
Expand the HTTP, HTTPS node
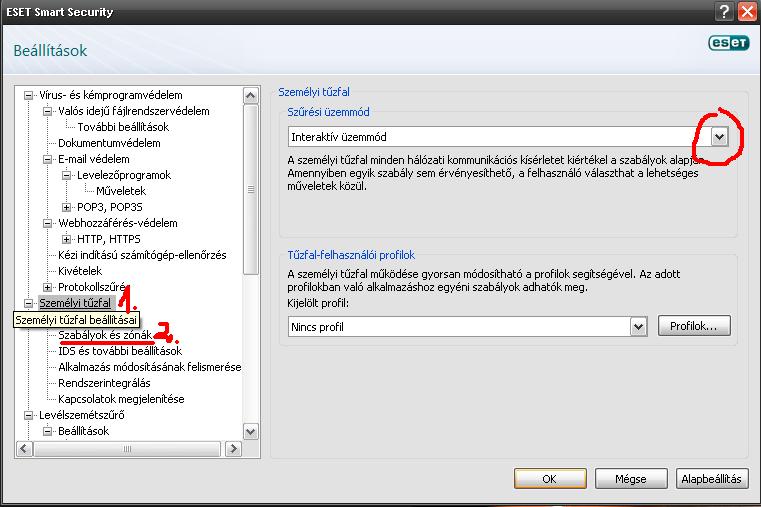tap(66, 240)
